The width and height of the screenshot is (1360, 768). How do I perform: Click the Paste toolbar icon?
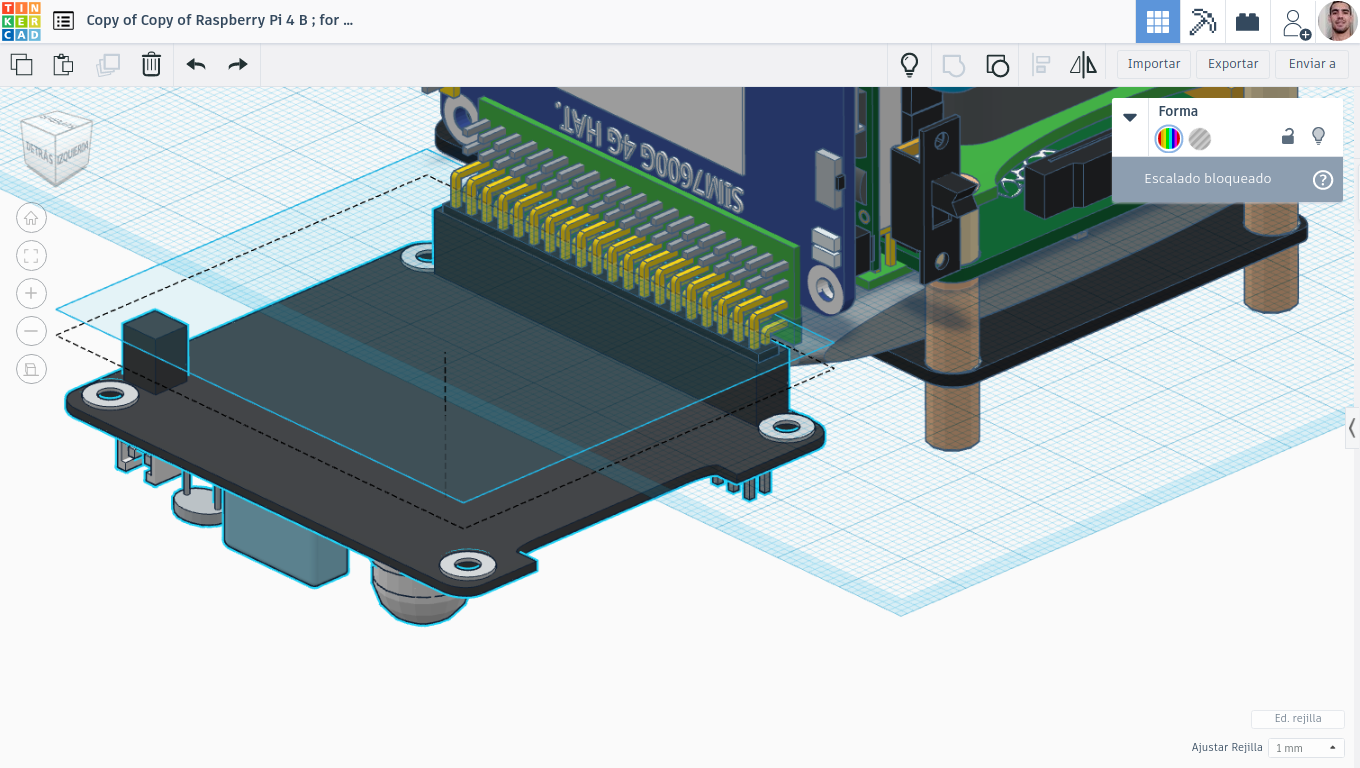pos(63,65)
